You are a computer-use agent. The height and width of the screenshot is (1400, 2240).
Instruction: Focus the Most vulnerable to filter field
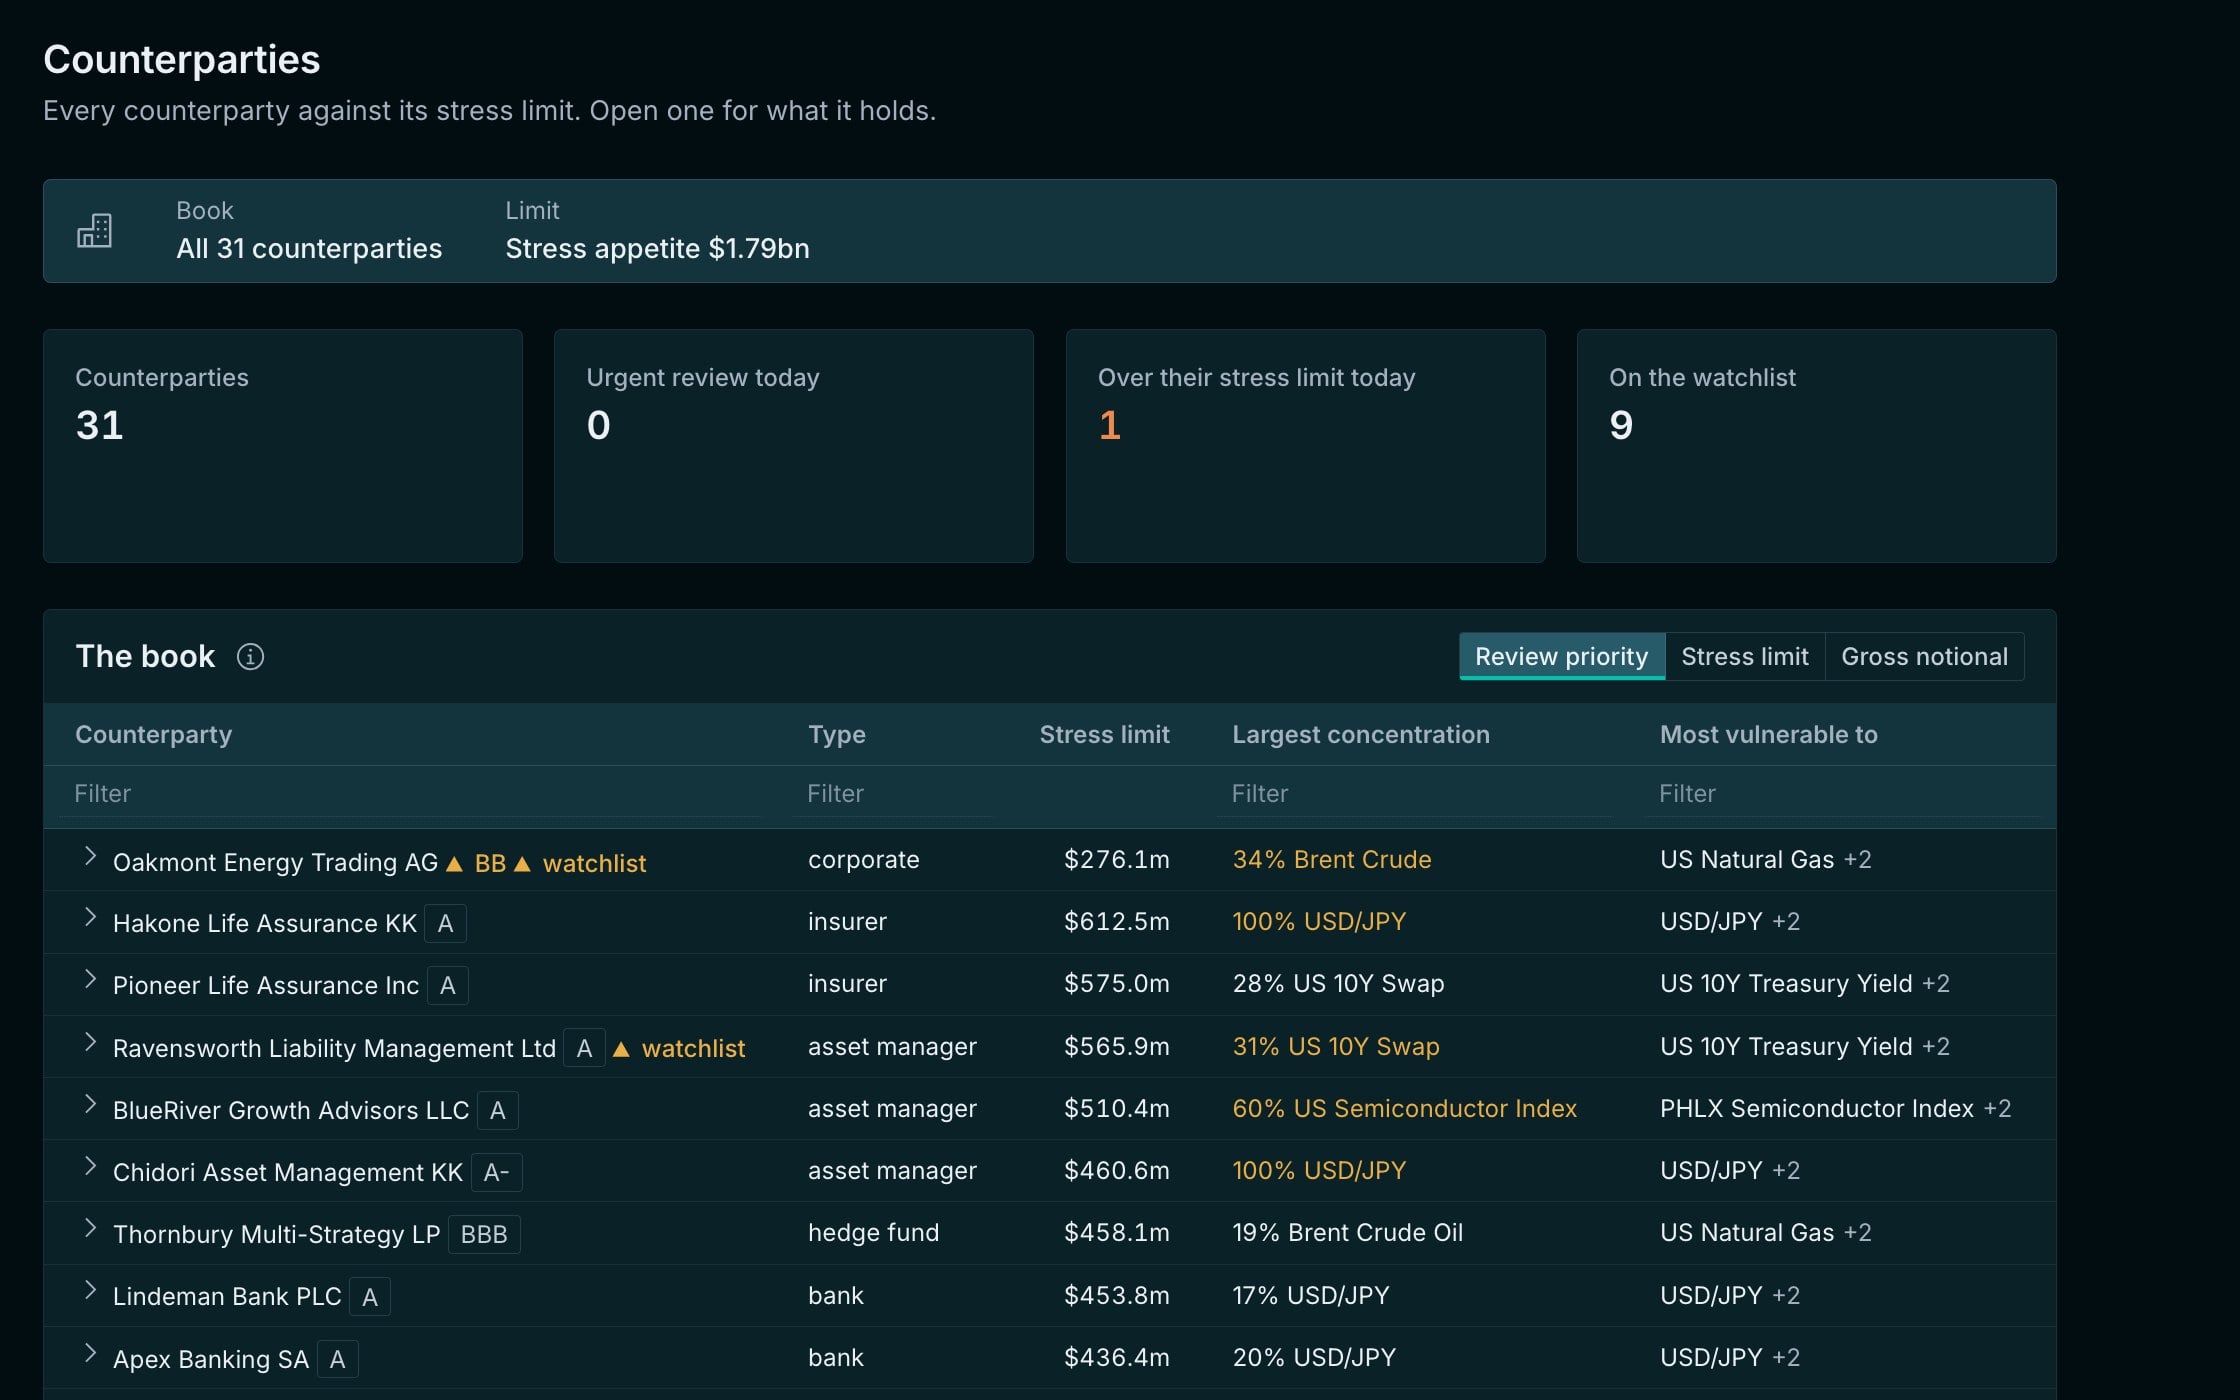coord(1842,794)
